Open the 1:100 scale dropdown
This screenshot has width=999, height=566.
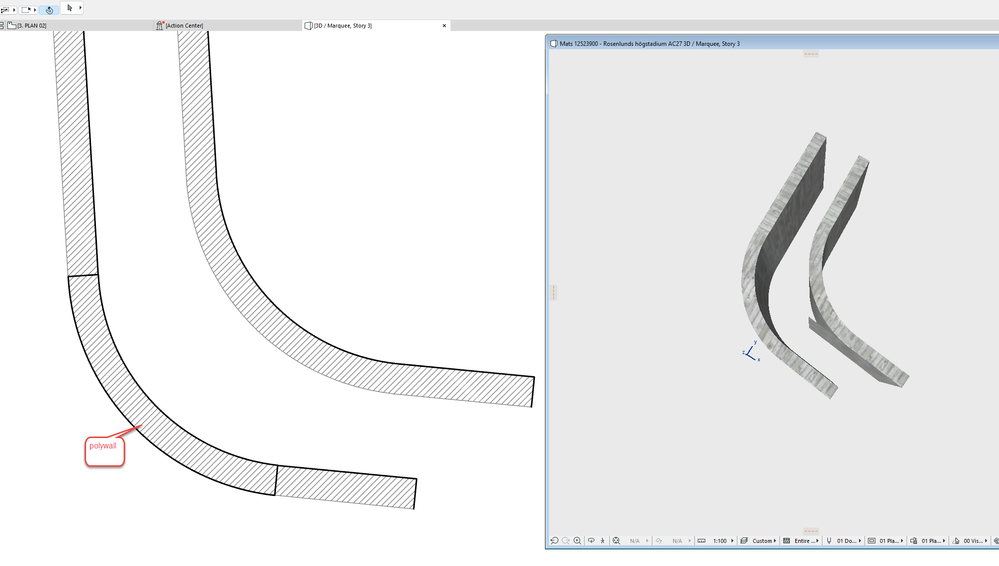(x=722, y=541)
